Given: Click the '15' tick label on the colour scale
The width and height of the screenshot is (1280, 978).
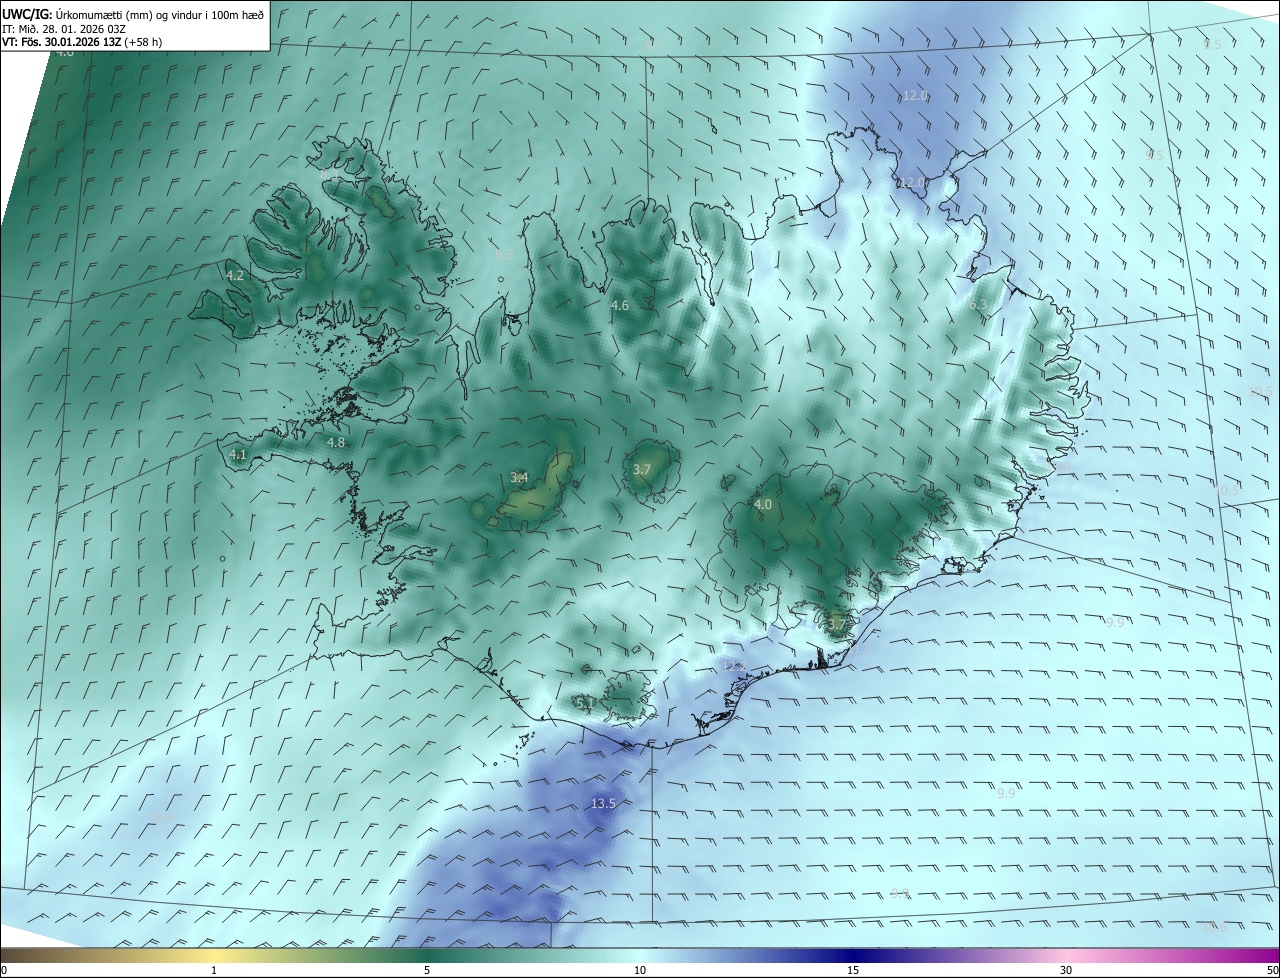Looking at the screenshot, I should coord(853,970).
